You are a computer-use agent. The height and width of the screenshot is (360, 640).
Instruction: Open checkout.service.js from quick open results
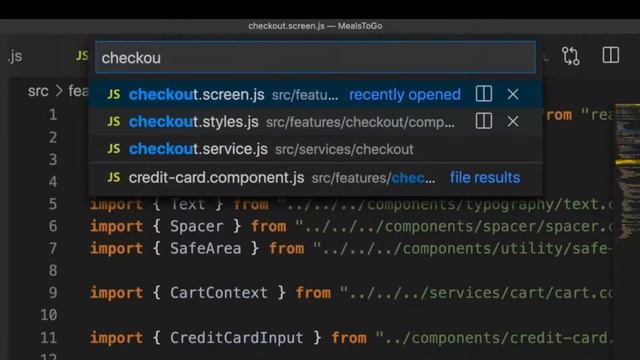click(x=315, y=149)
